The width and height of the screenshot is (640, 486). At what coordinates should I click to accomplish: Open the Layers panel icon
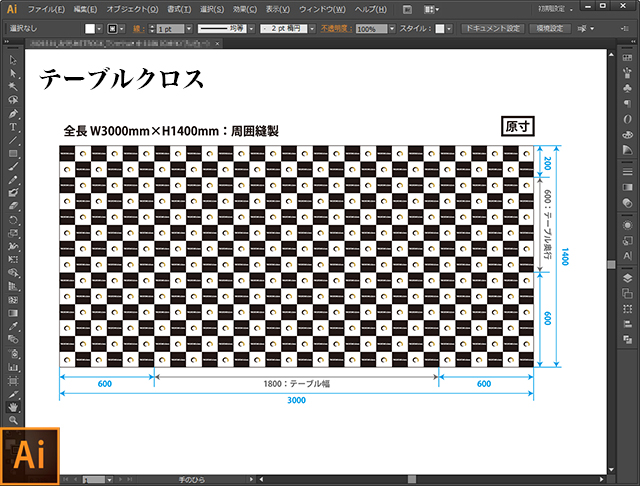click(627, 278)
